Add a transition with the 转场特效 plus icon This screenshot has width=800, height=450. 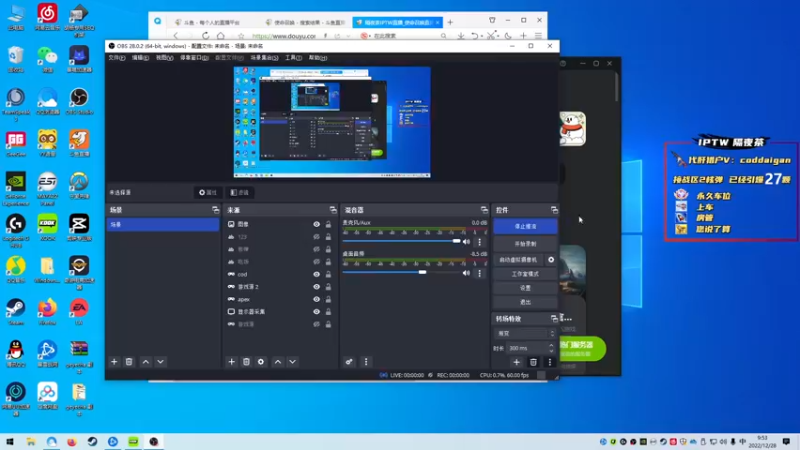(x=517, y=362)
